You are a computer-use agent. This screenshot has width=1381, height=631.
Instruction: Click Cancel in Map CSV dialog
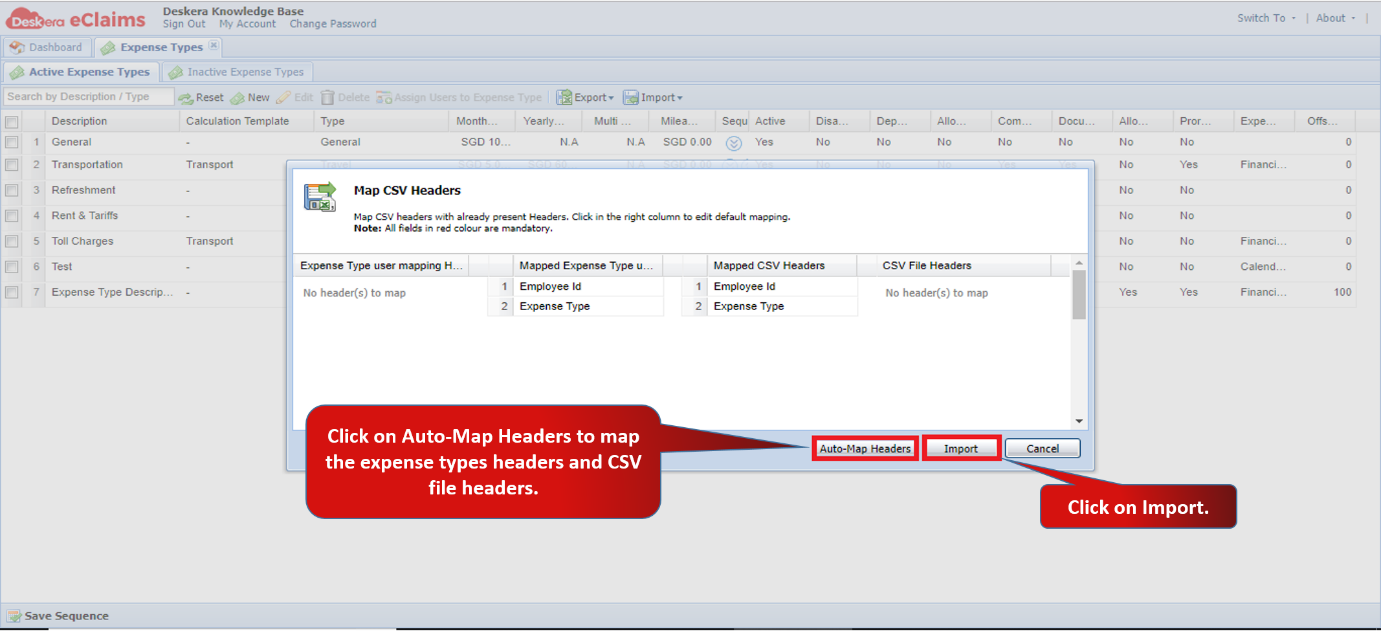(1042, 449)
